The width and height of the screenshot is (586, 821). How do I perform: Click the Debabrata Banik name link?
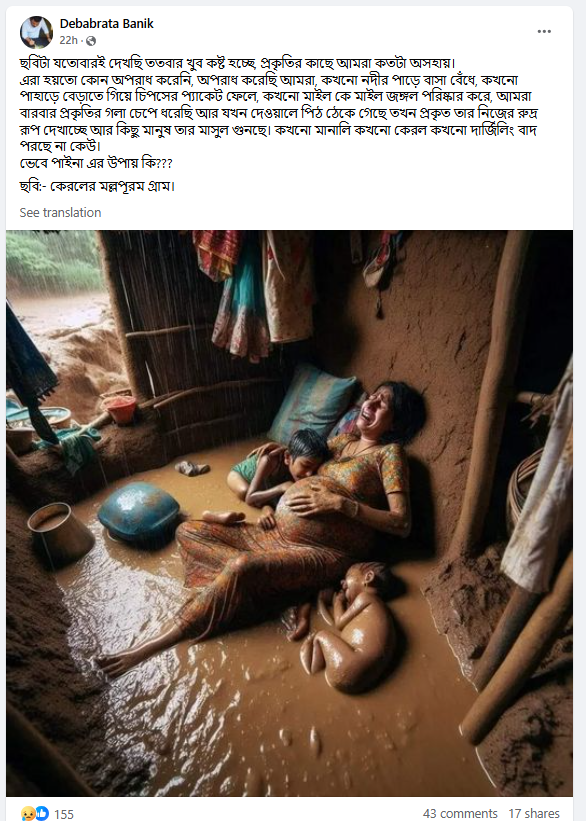pos(106,24)
